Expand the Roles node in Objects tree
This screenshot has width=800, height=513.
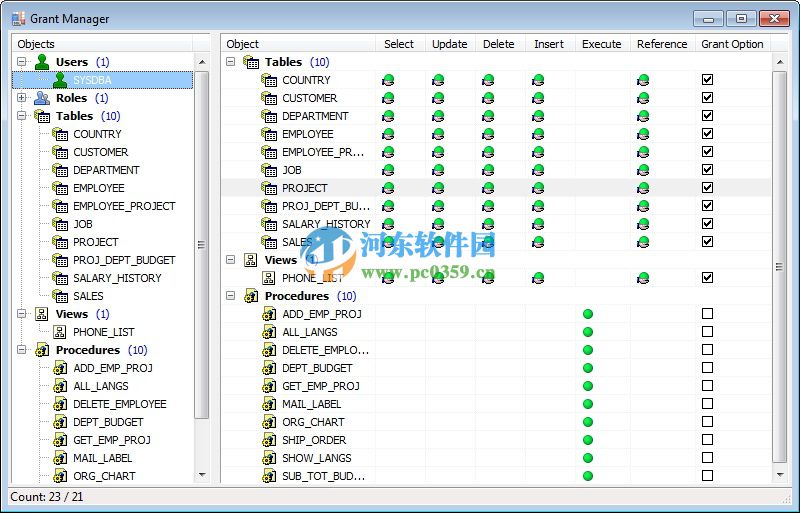(x=21, y=97)
